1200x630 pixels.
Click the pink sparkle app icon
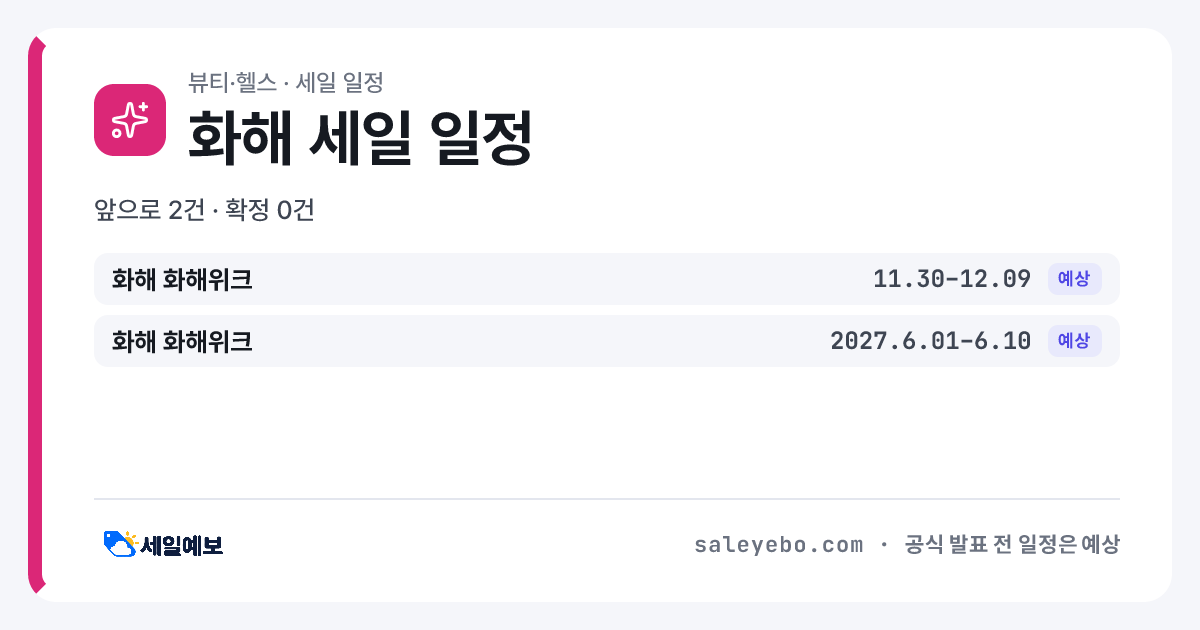click(130, 120)
